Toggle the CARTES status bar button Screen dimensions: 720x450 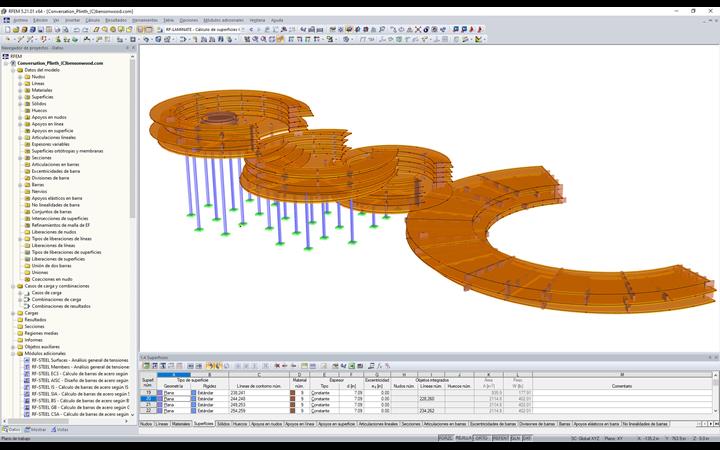pyautogui.click(x=482, y=439)
